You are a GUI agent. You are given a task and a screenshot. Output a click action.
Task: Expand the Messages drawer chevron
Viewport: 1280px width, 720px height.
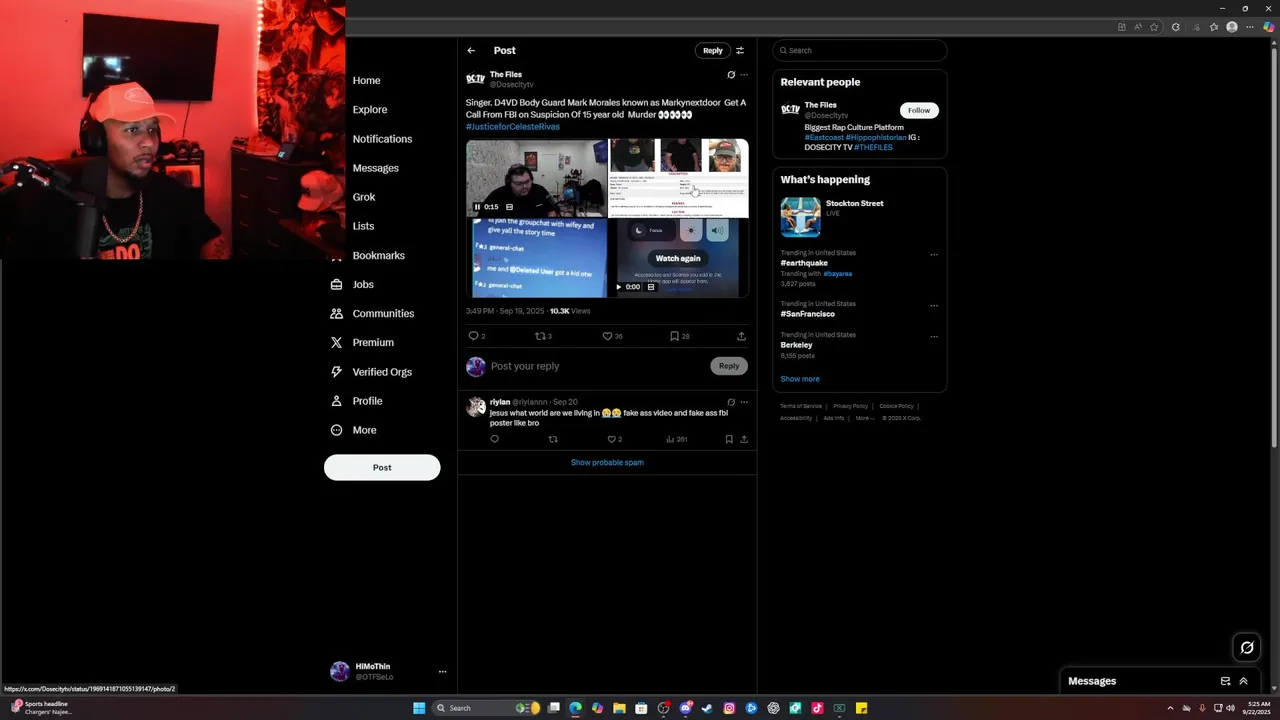[x=1244, y=681]
